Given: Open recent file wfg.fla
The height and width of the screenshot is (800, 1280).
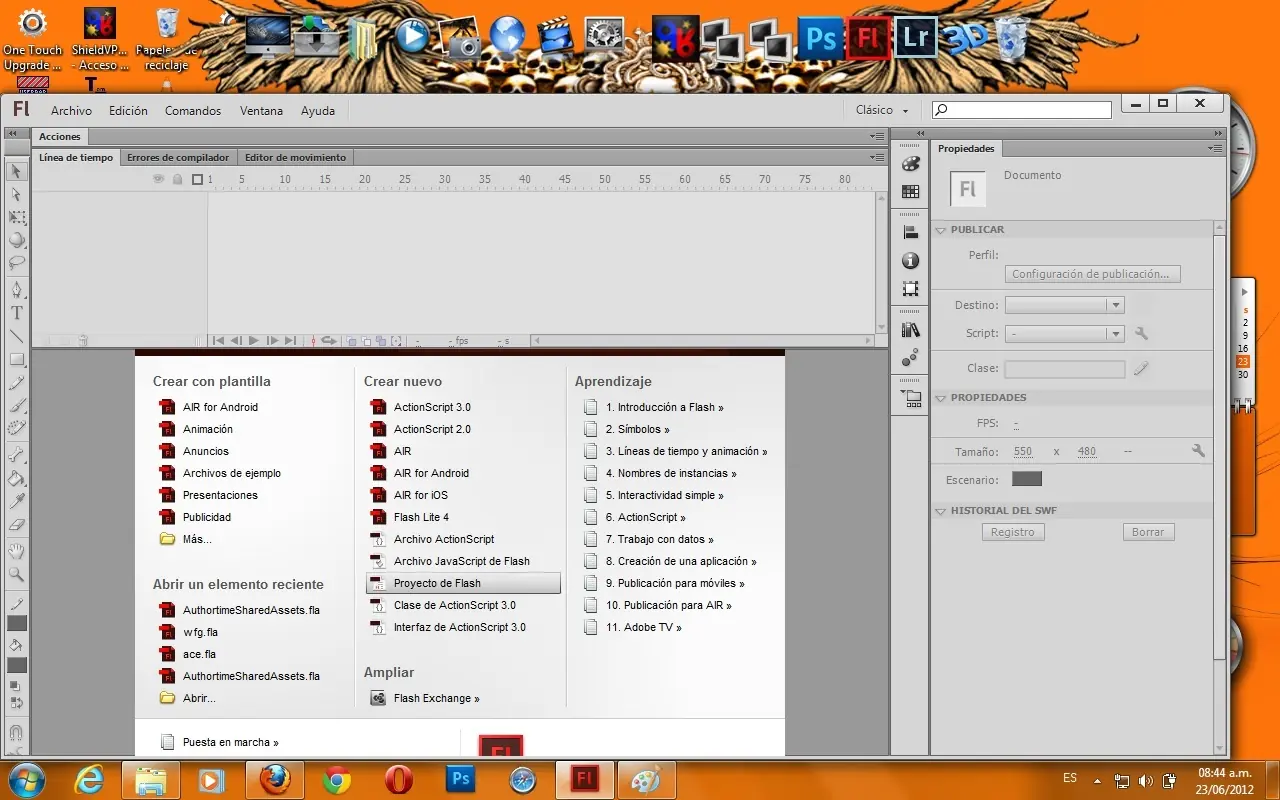Looking at the screenshot, I should tap(200, 632).
